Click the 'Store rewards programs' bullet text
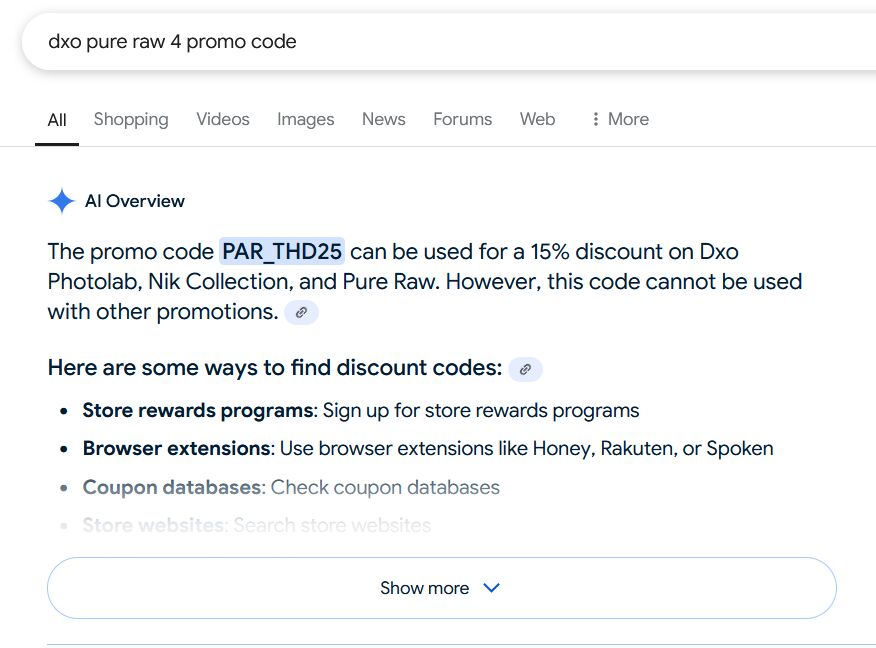Screen dimensions: 876x648 point(197,410)
